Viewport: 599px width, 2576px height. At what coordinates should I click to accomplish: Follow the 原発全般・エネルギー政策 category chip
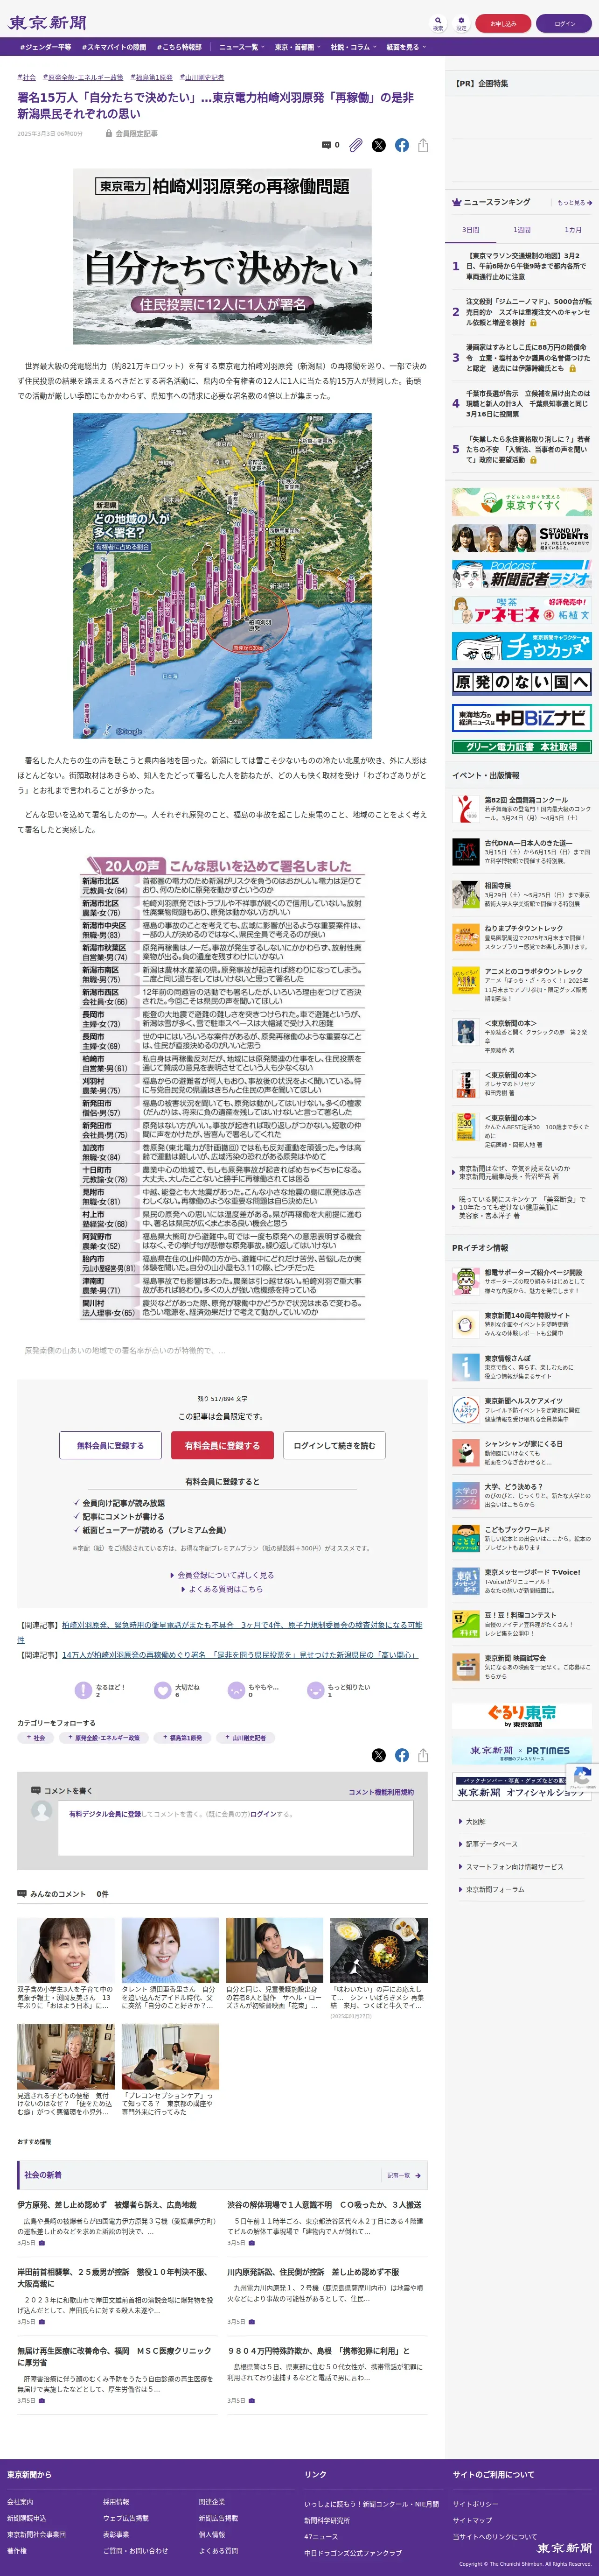(x=104, y=1738)
